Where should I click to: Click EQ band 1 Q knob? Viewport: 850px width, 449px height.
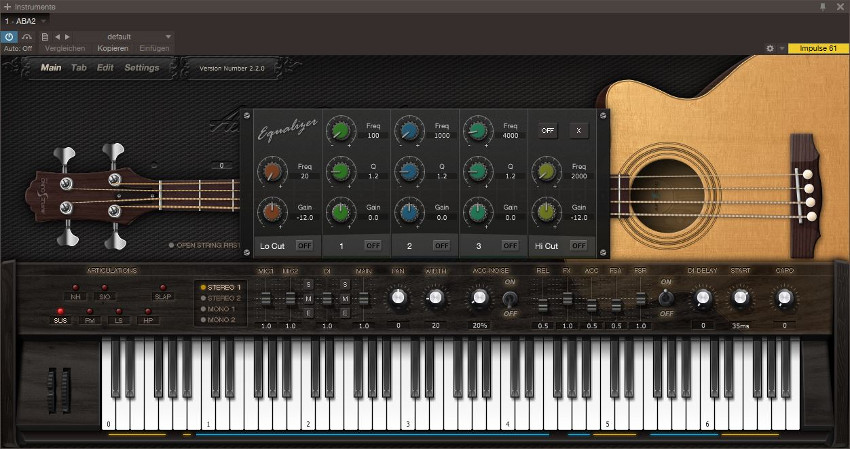[x=340, y=171]
